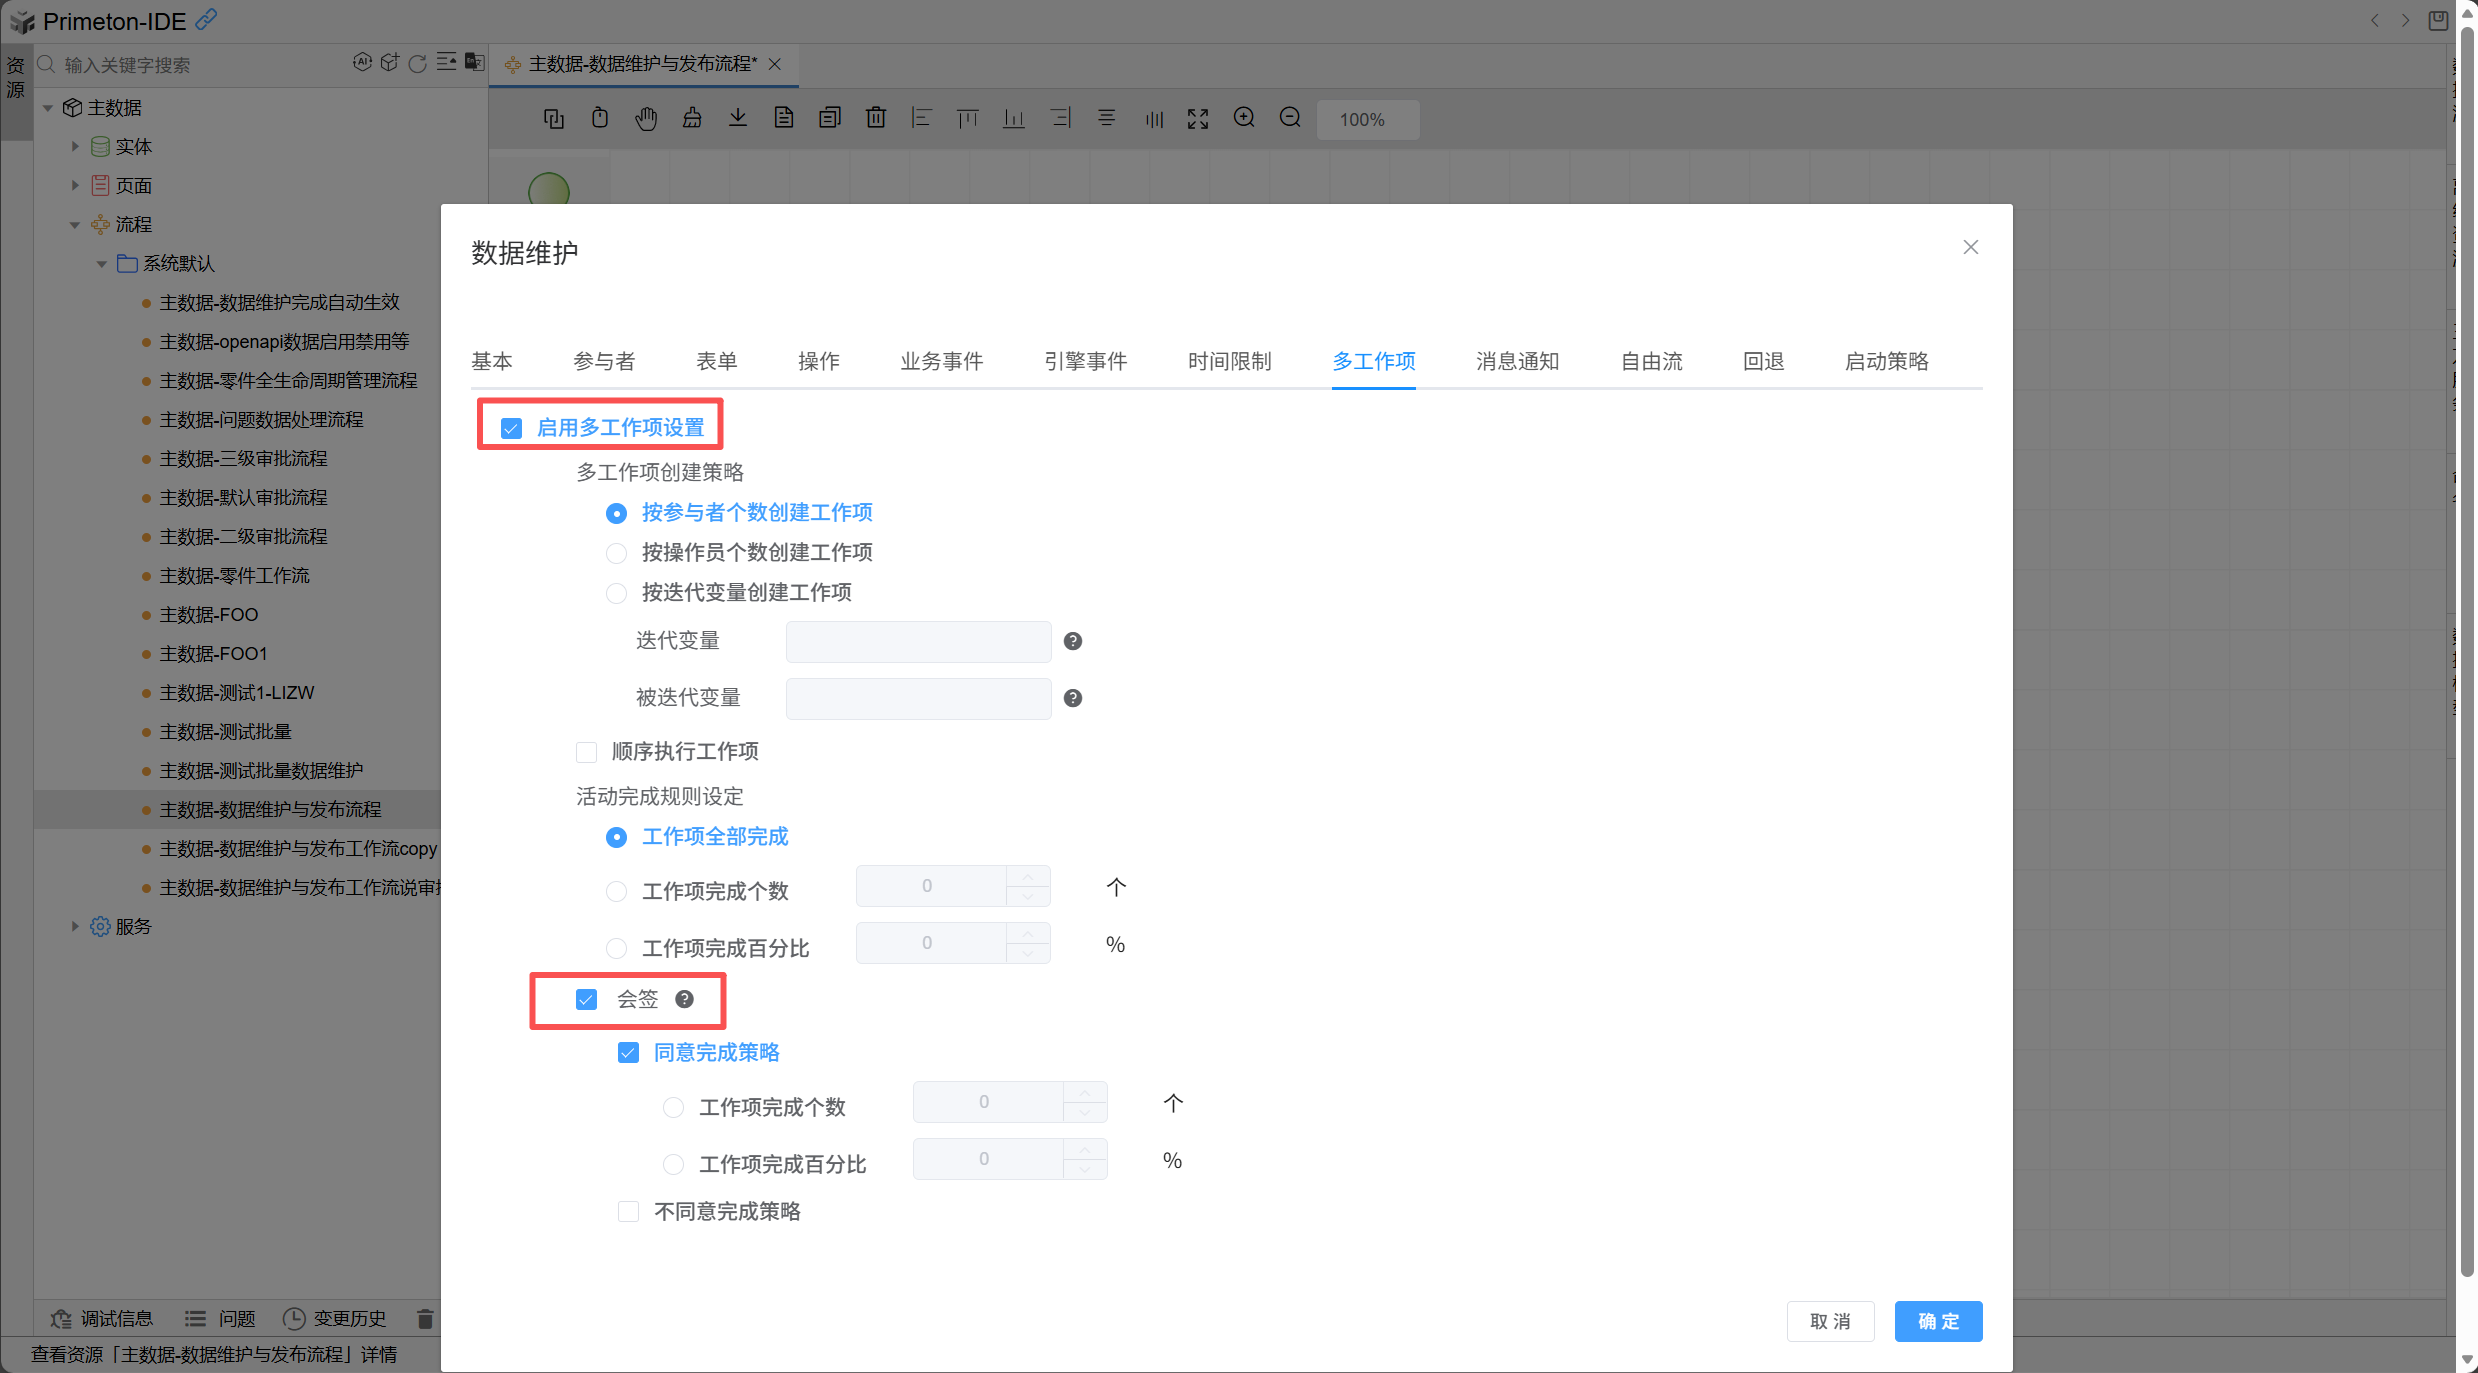This screenshot has width=2478, height=1373.
Task: Click the fit-to-screen expand icon
Action: (x=1197, y=119)
